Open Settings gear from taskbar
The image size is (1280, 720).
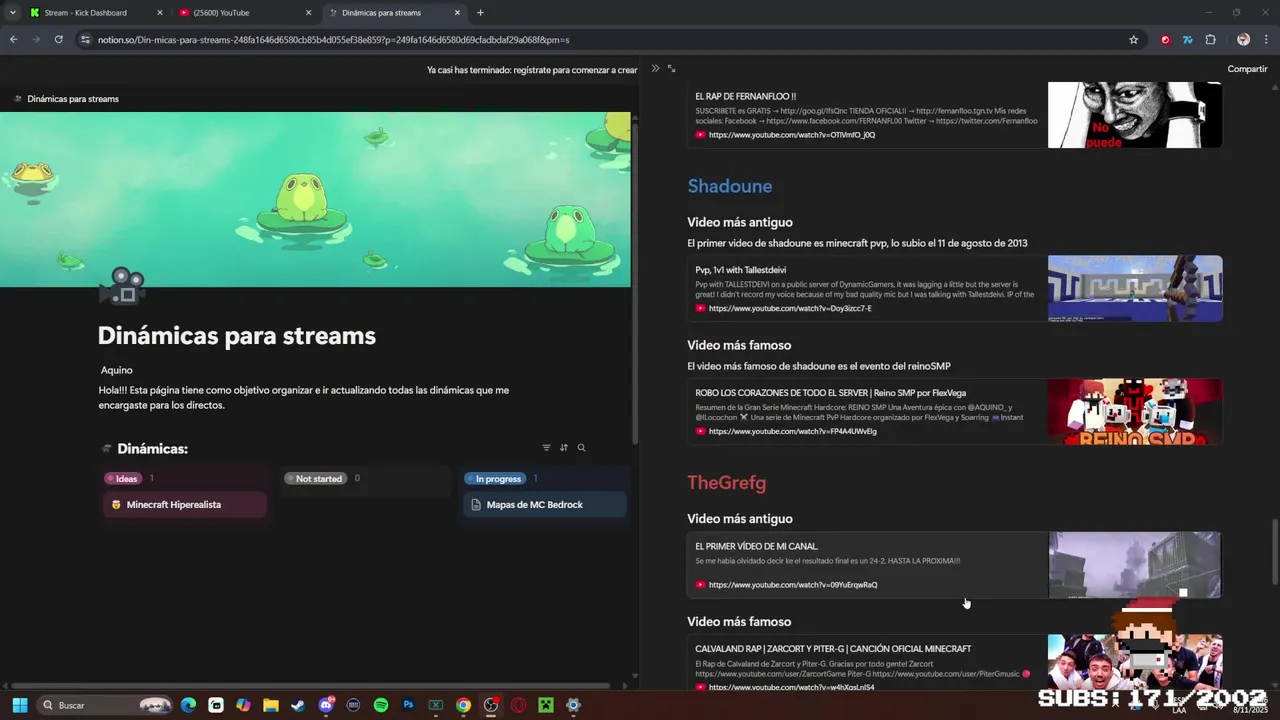tap(573, 705)
